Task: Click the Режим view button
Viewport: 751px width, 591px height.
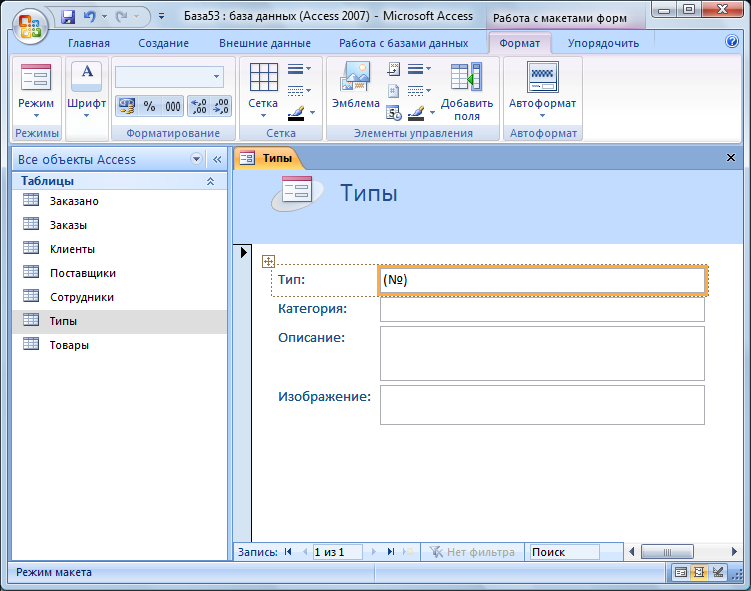Action: [36, 91]
